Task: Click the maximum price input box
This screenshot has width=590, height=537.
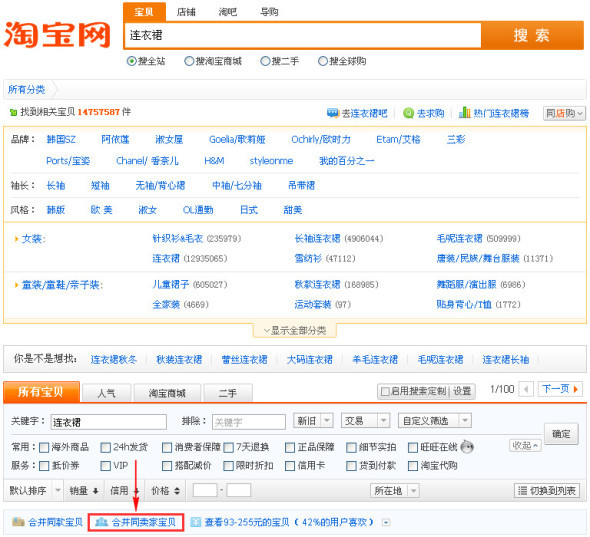Action: pos(239,490)
